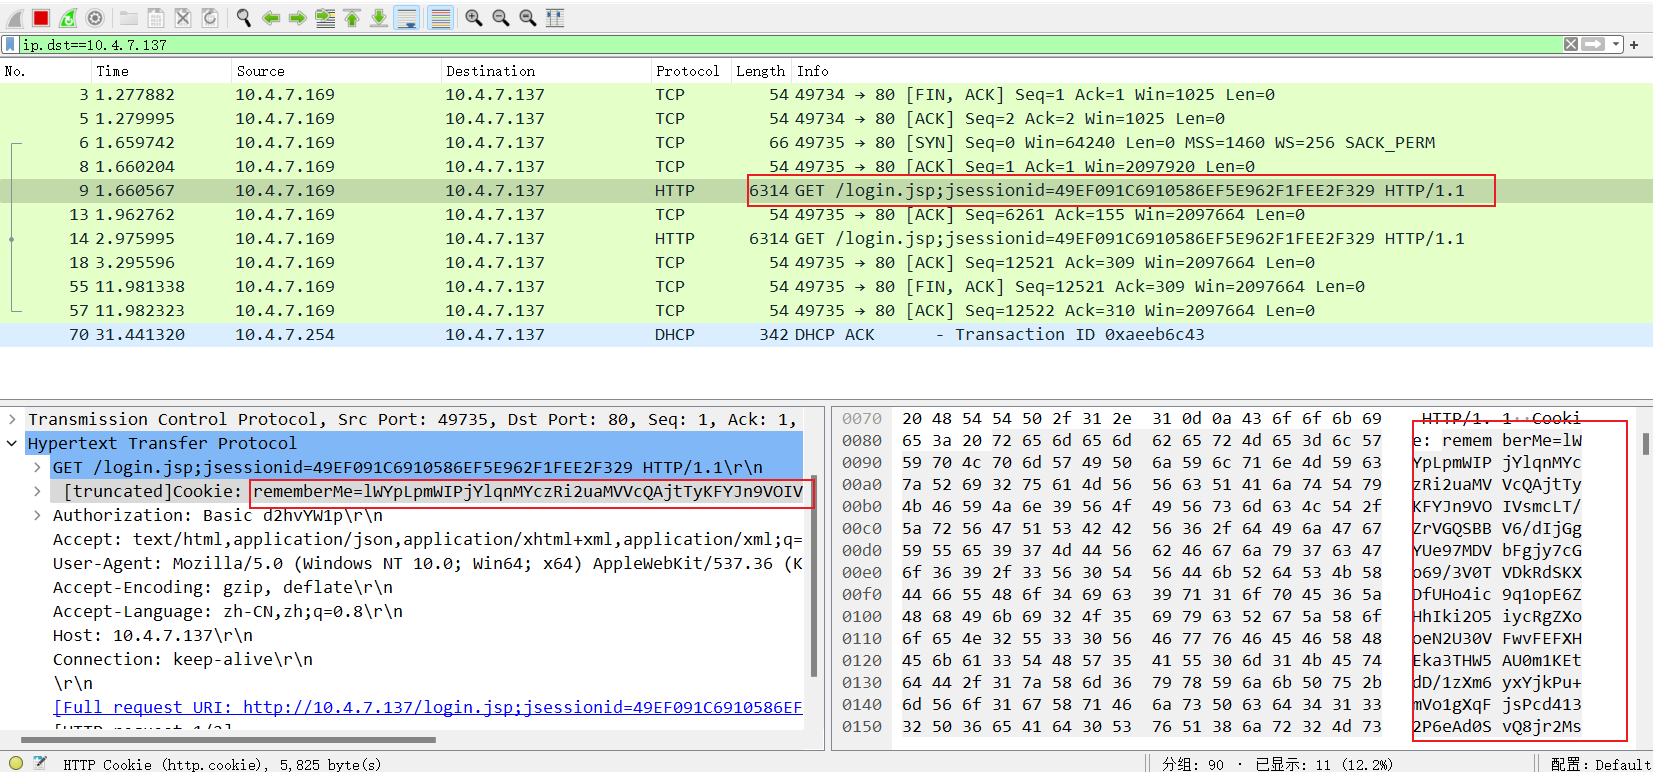The height and width of the screenshot is (772, 1653).
Task: Click the display filter field with ip.dst==10.4.7.137
Action: tap(790, 44)
